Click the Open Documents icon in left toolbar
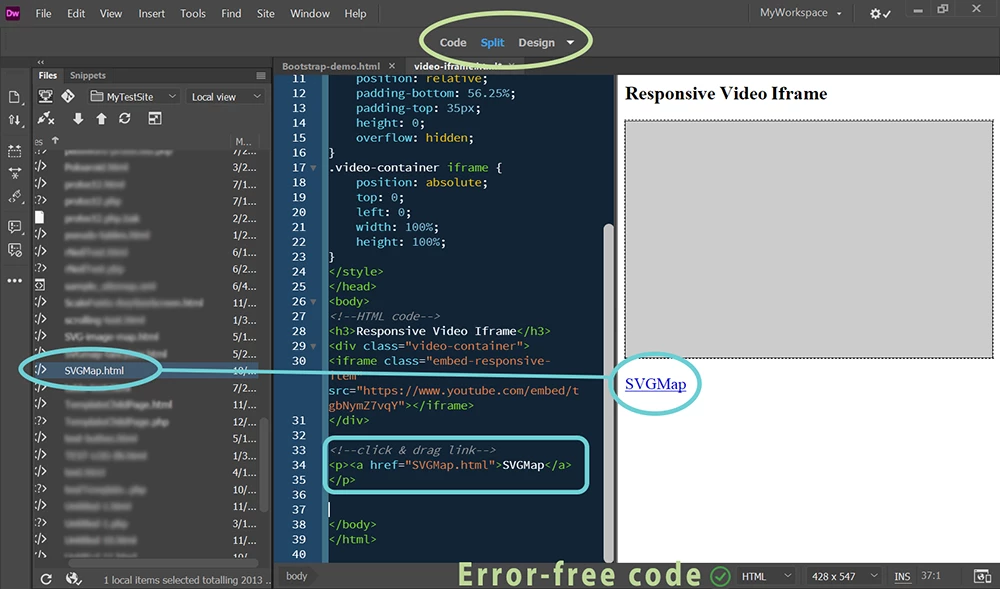 click(14, 97)
